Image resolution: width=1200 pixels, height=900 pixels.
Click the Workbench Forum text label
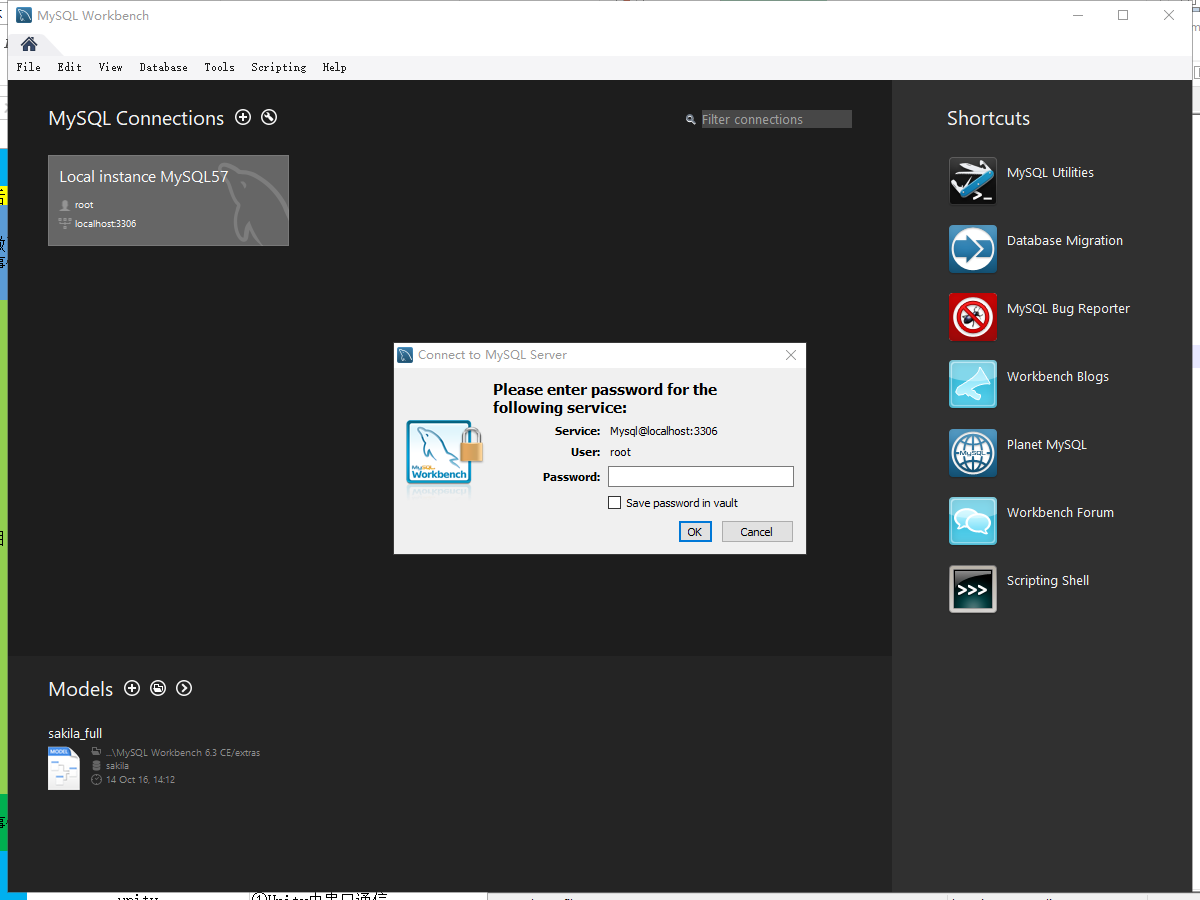(1060, 513)
